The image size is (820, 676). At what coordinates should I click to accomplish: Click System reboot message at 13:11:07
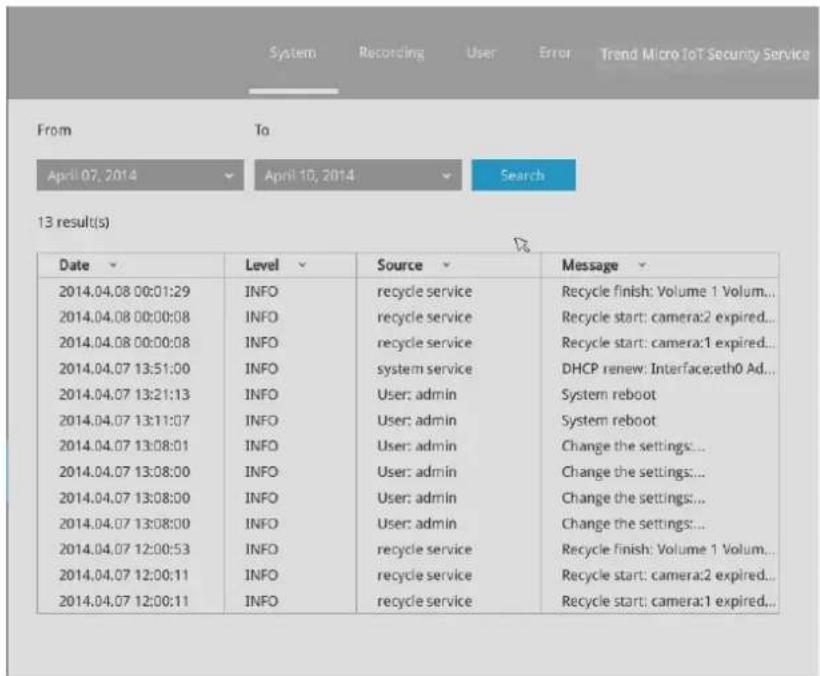[x=608, y=420]
